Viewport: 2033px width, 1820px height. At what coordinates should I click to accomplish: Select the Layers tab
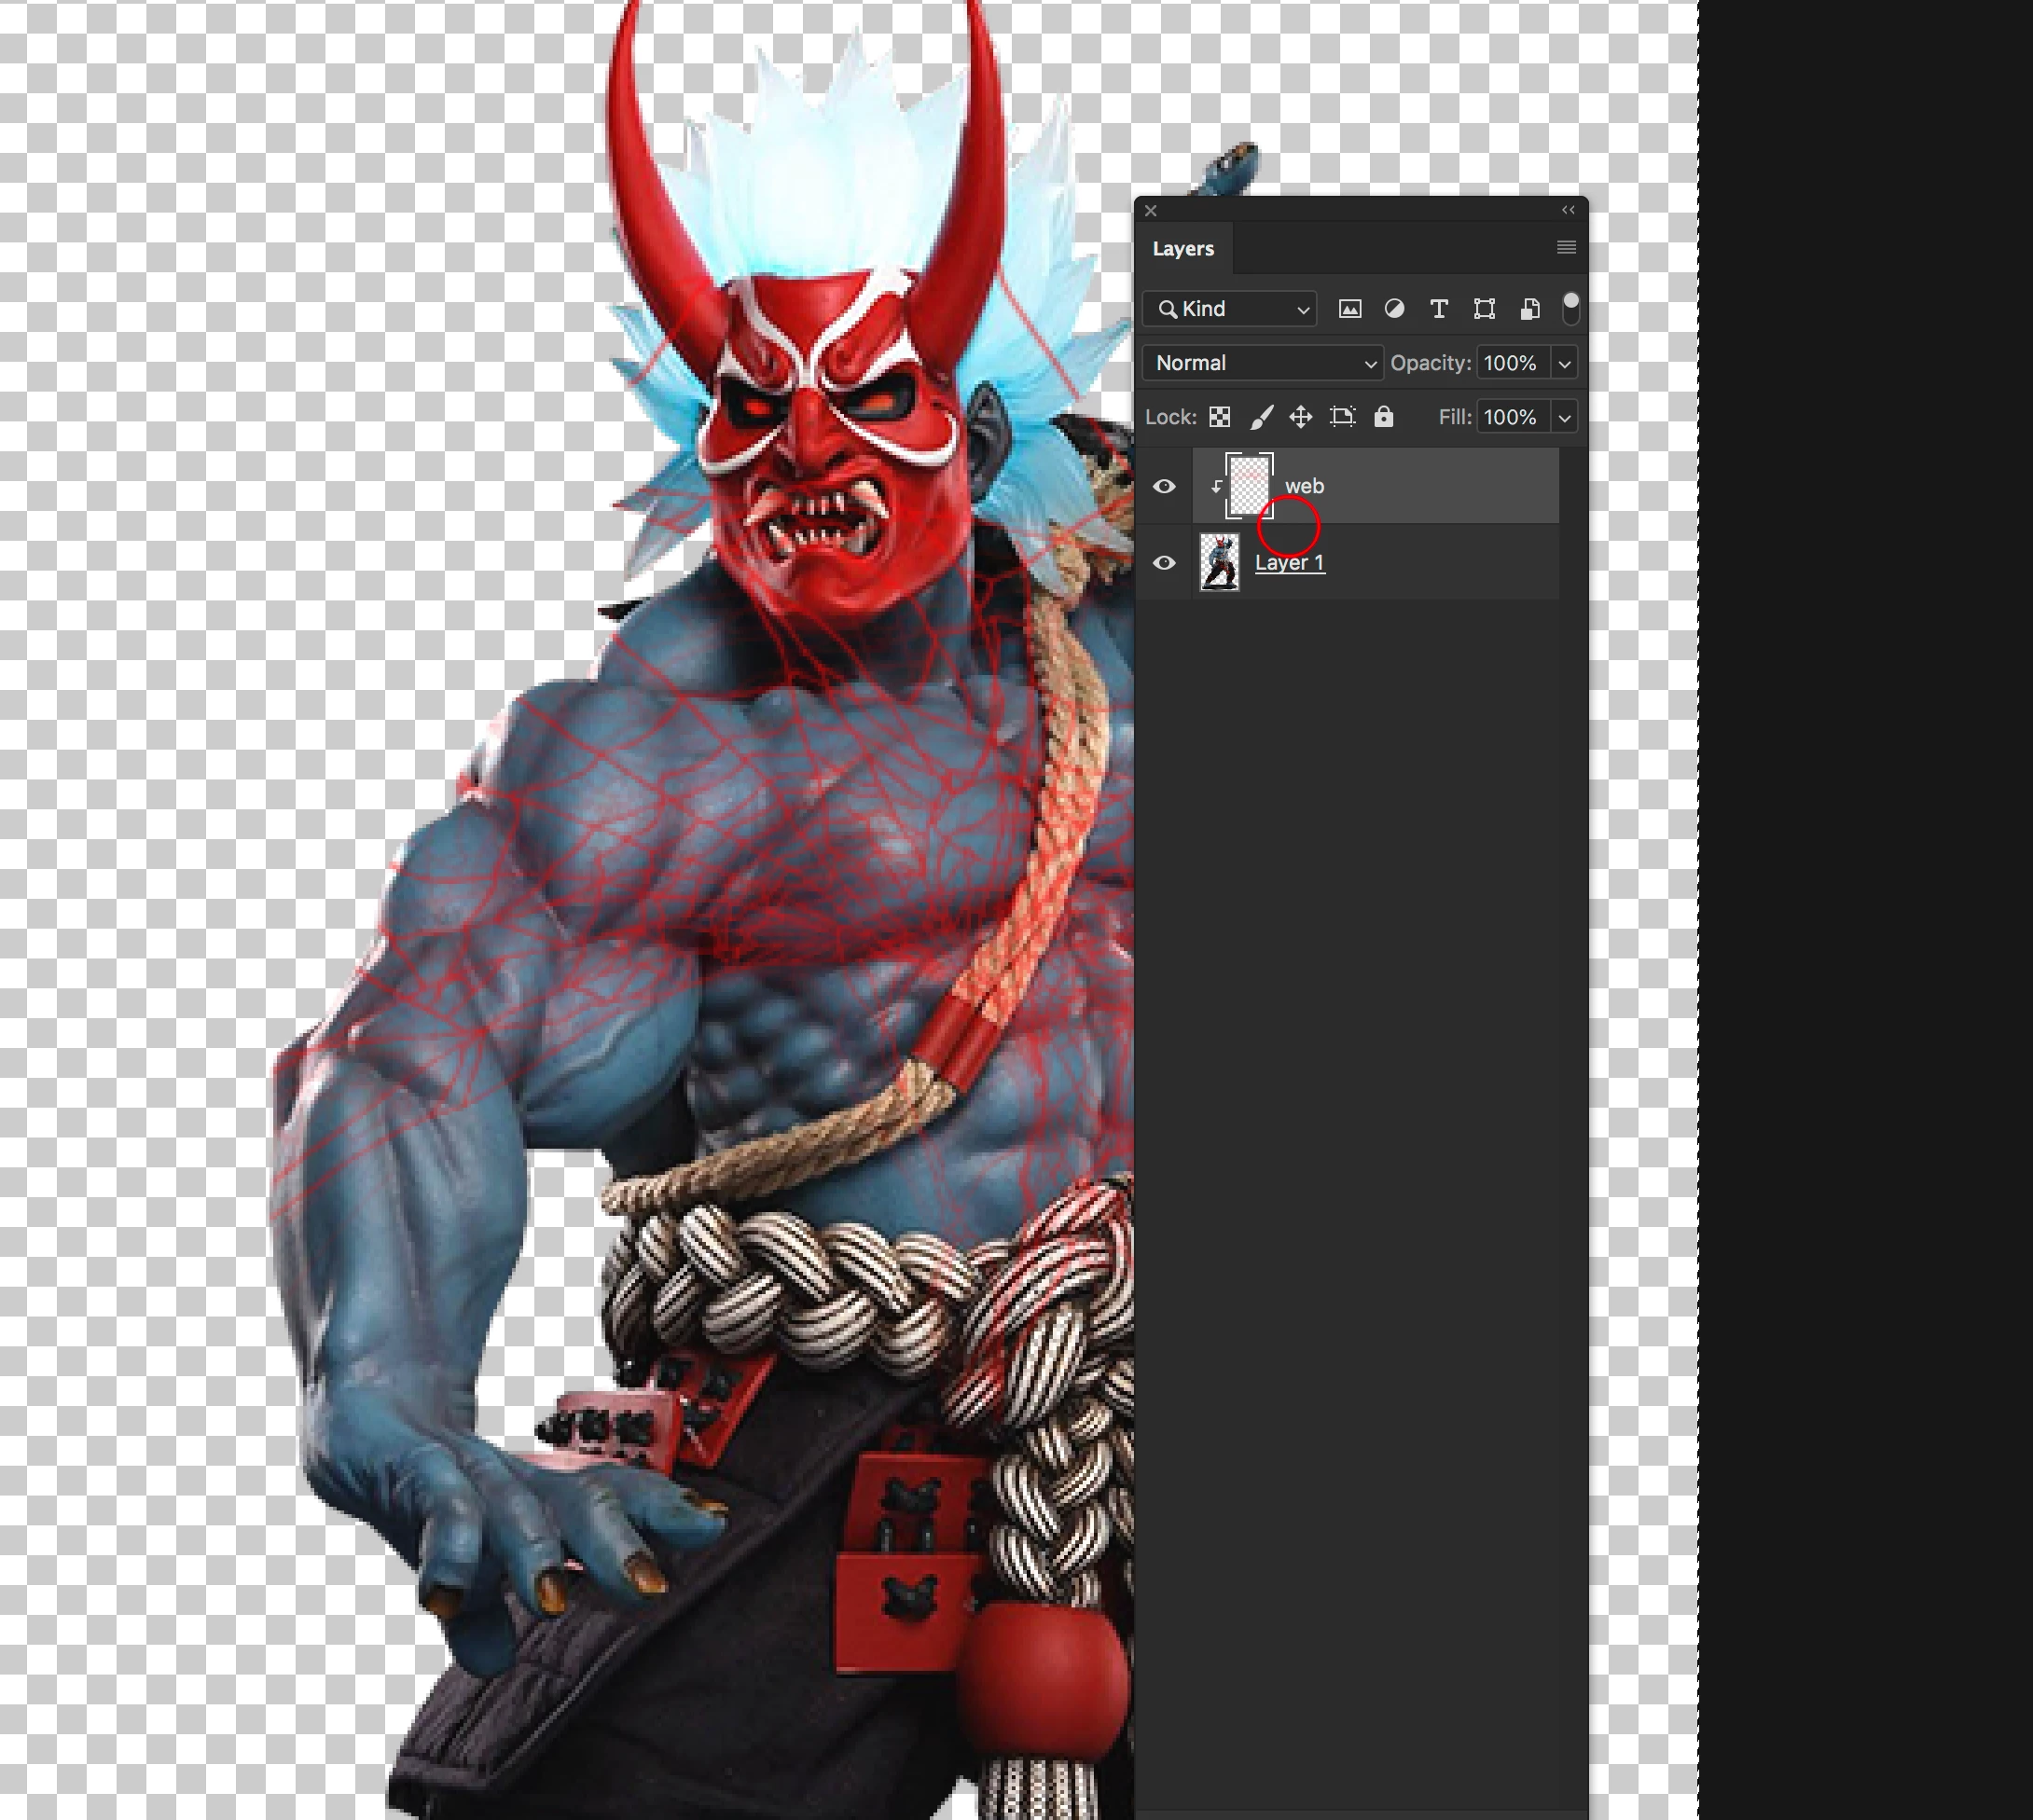[1183, 249]
